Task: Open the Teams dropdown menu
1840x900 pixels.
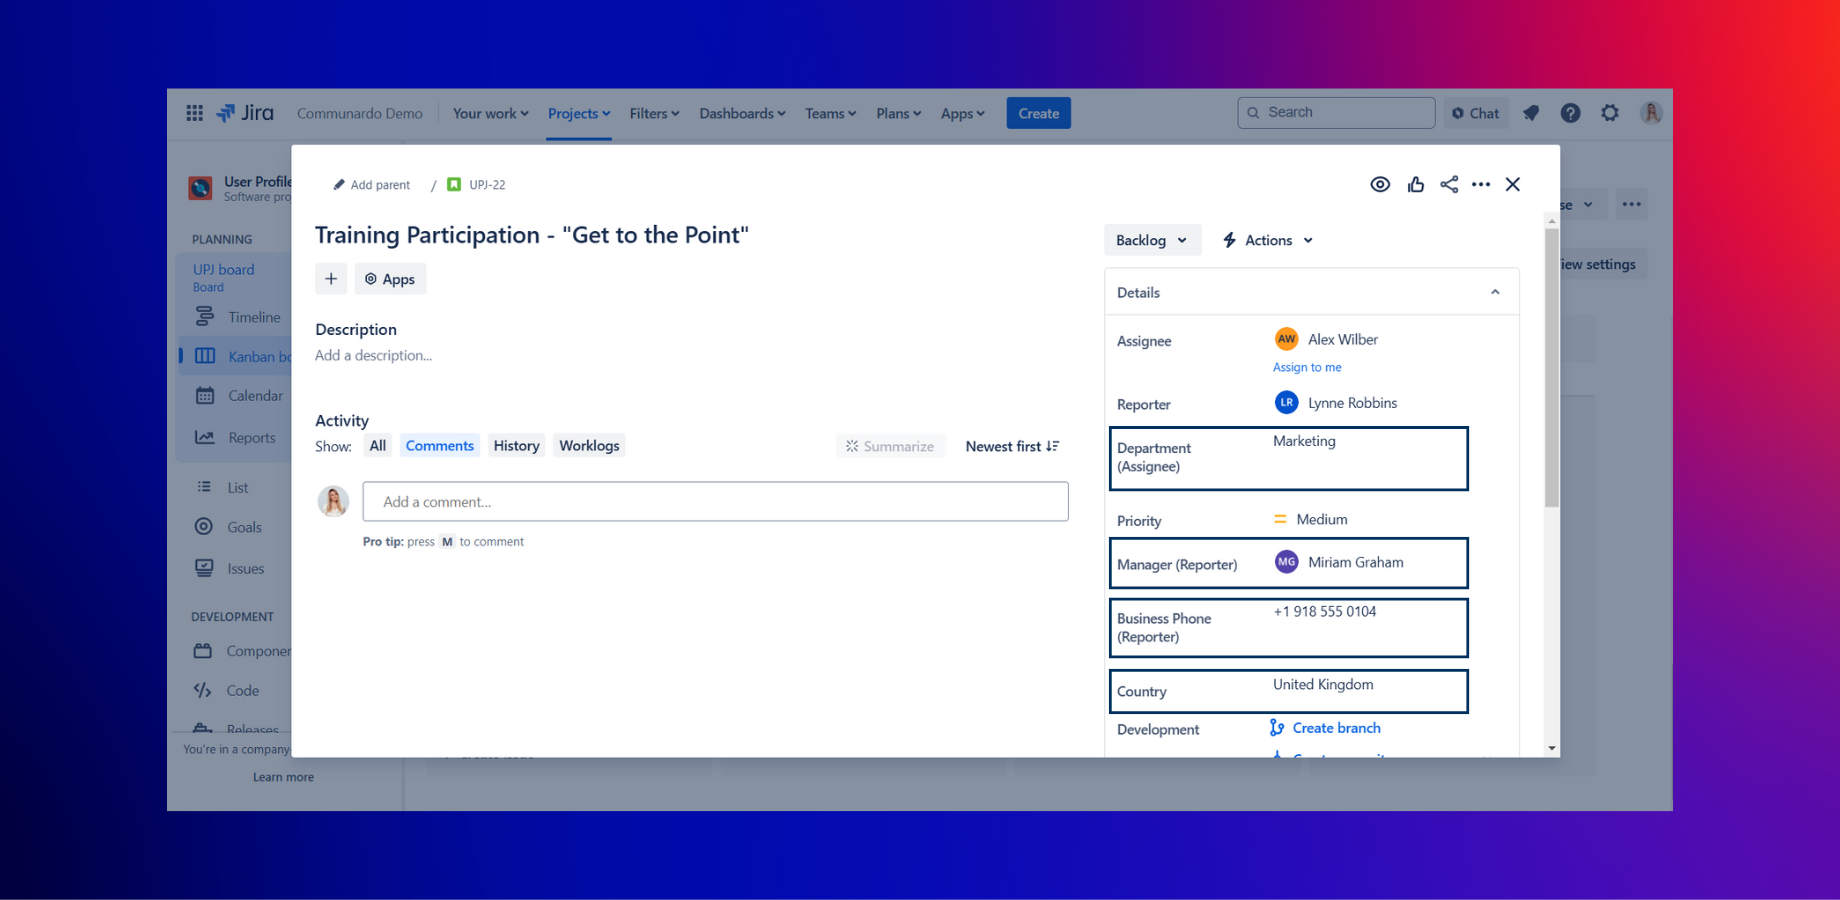Action: [831, 113]
